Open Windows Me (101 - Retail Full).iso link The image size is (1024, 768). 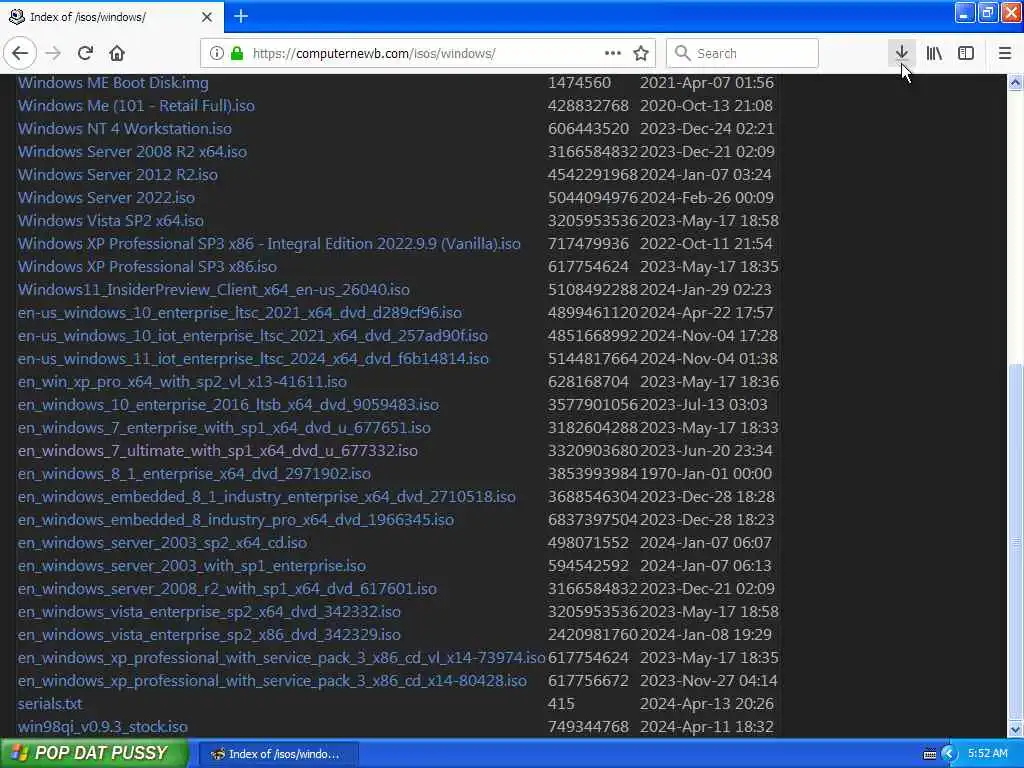(136, 106)
